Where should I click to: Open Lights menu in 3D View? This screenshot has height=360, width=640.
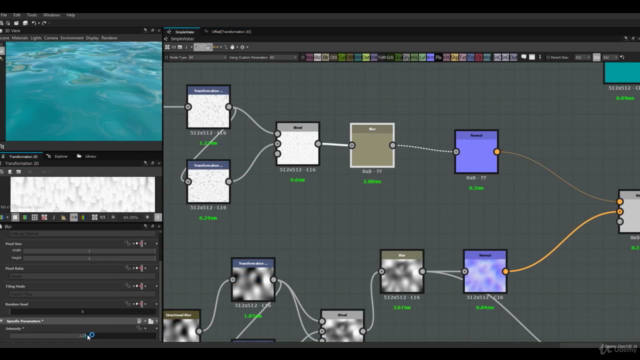click(36, 38)
